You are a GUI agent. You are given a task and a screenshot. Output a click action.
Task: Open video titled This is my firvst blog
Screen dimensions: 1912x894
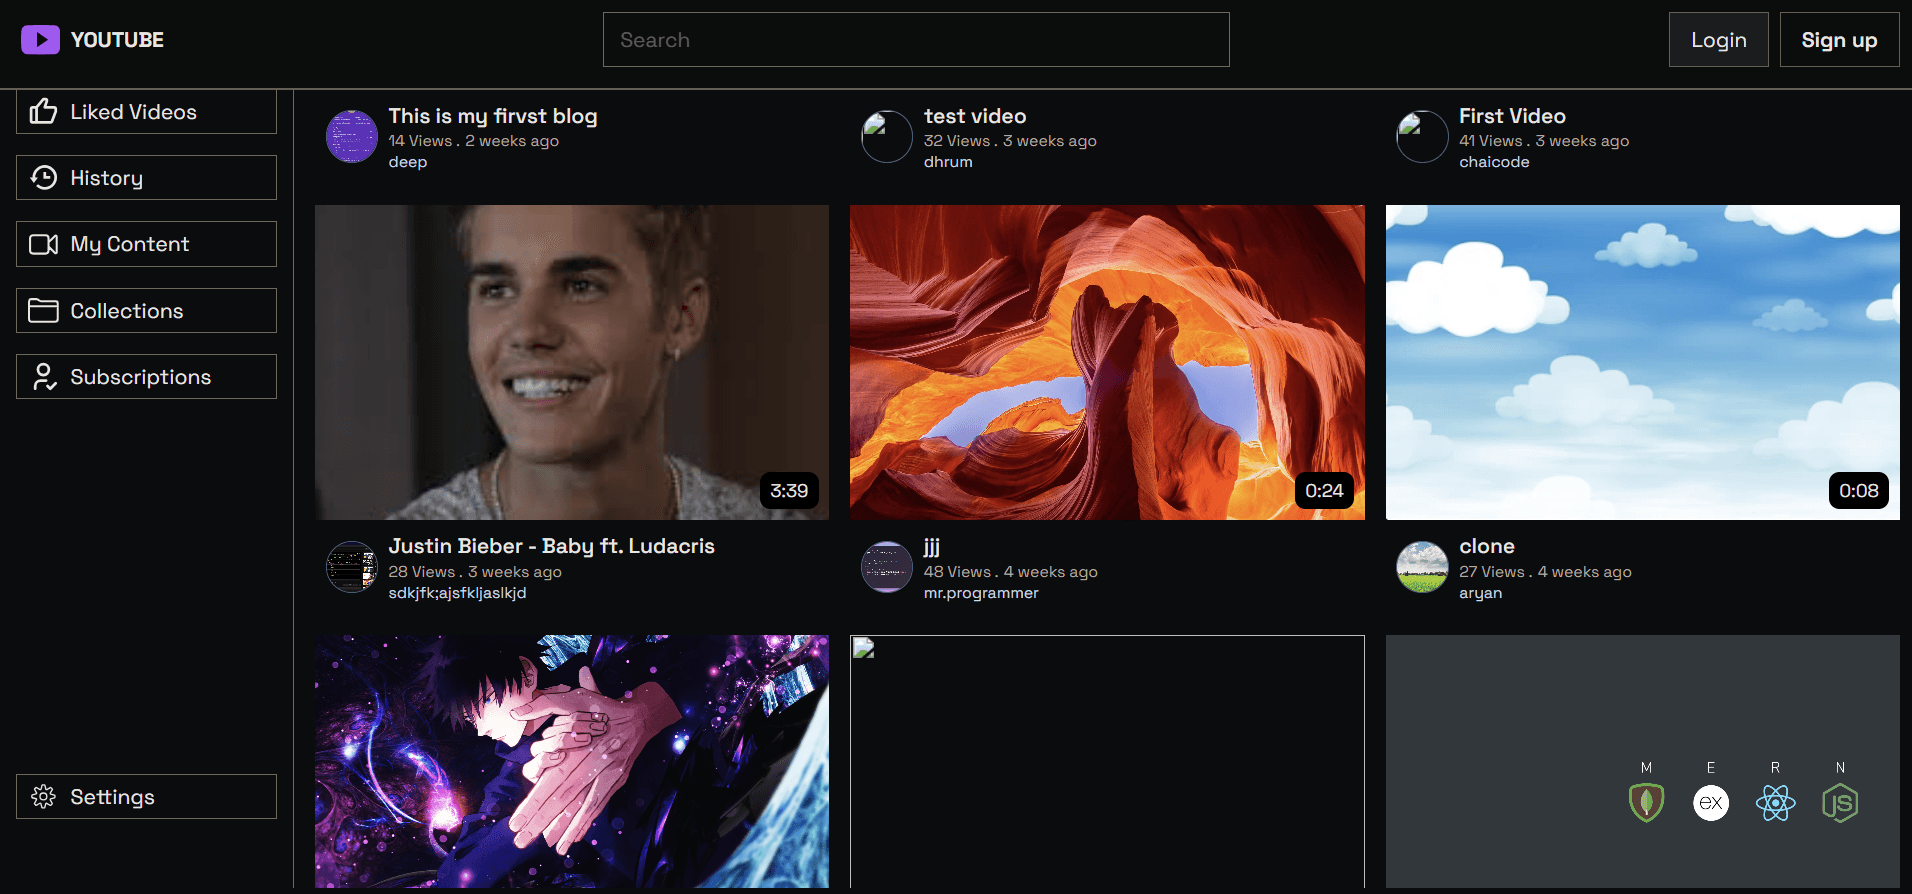pyautogui.click(x=493, y=116)
